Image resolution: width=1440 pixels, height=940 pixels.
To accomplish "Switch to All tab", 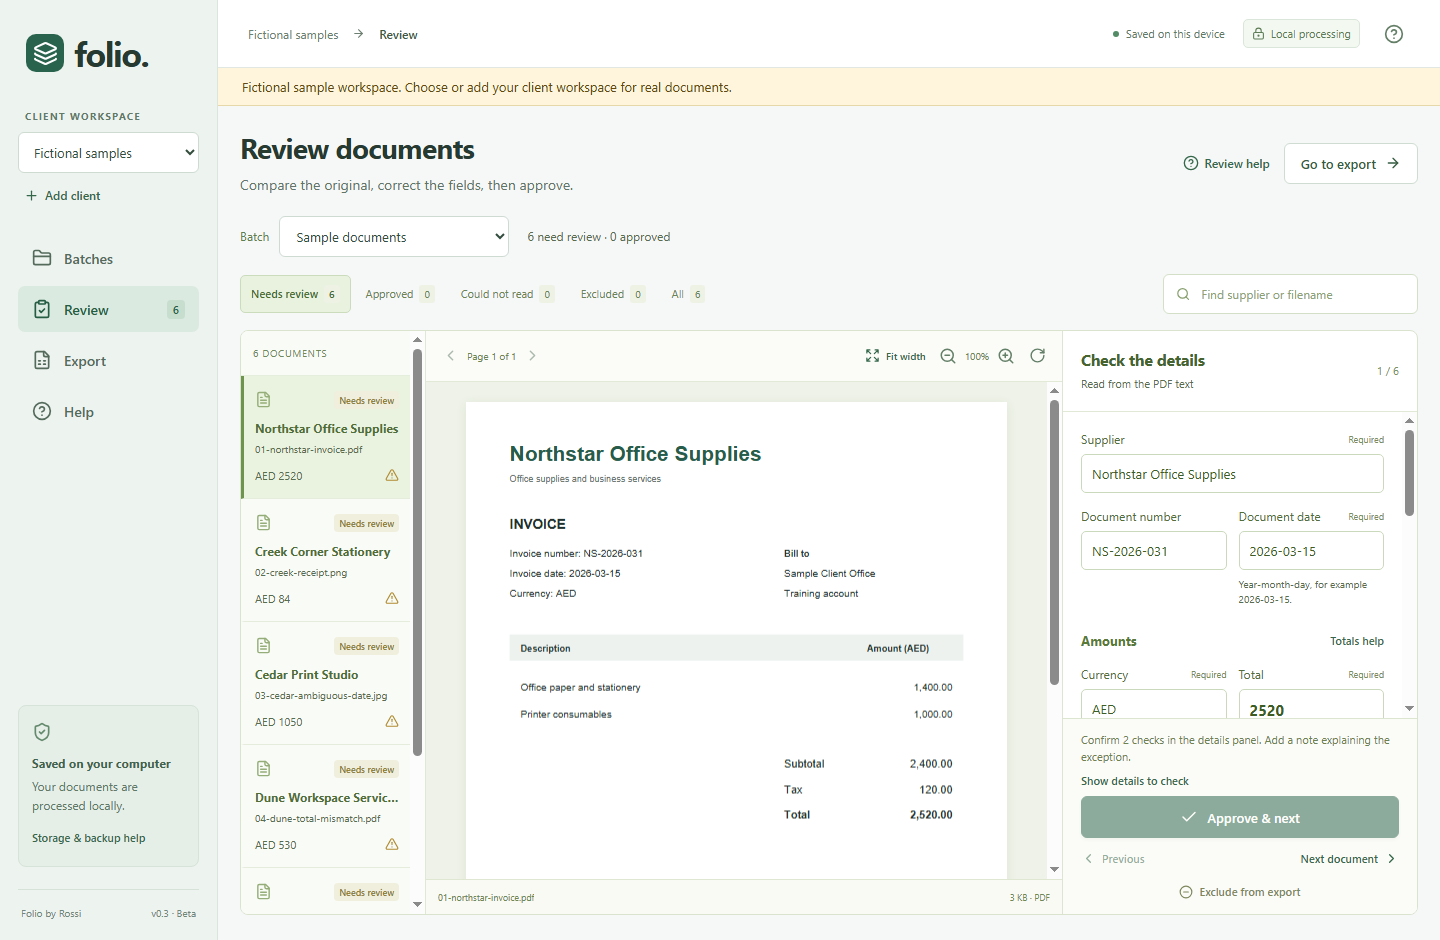I will point(688,294).
